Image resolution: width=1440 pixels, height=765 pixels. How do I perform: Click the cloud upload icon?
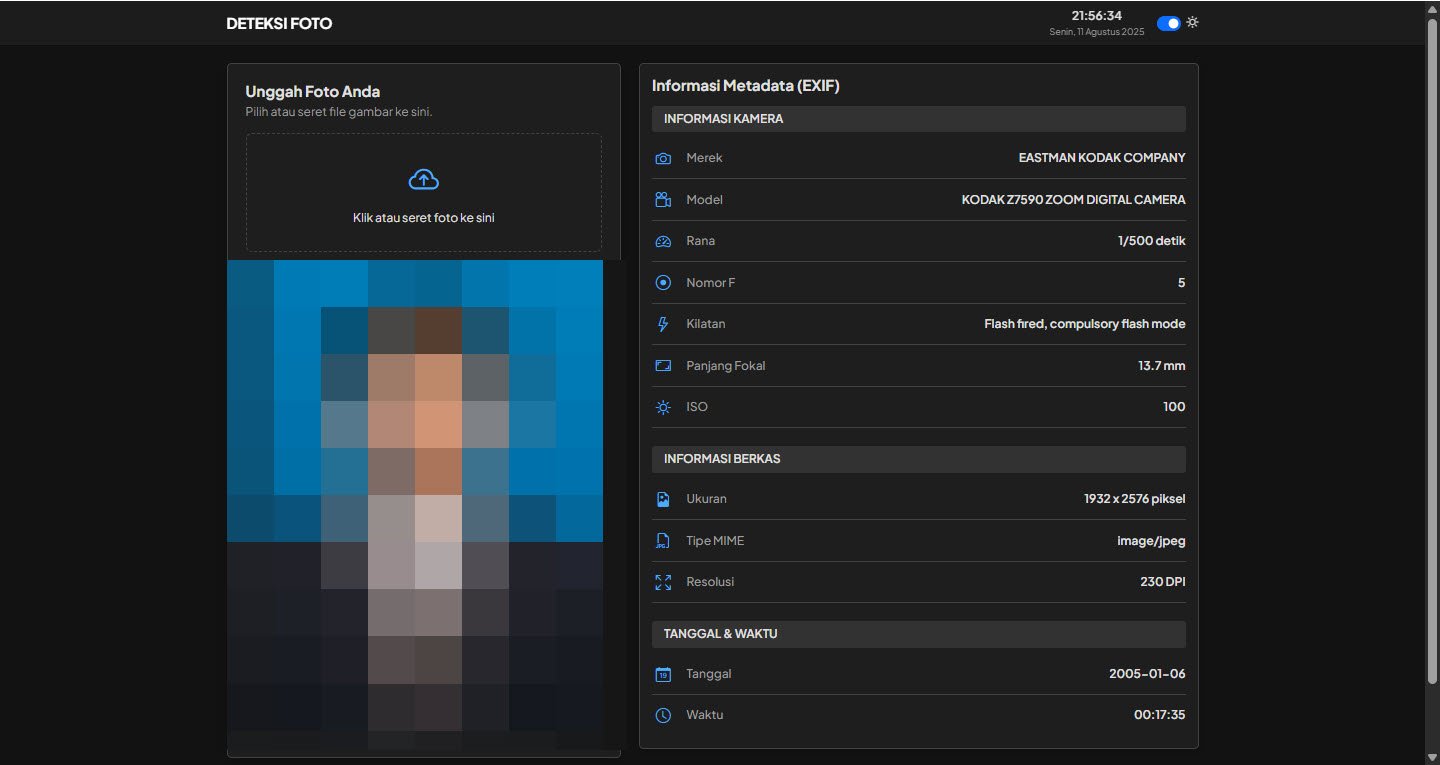coord(424,180)
